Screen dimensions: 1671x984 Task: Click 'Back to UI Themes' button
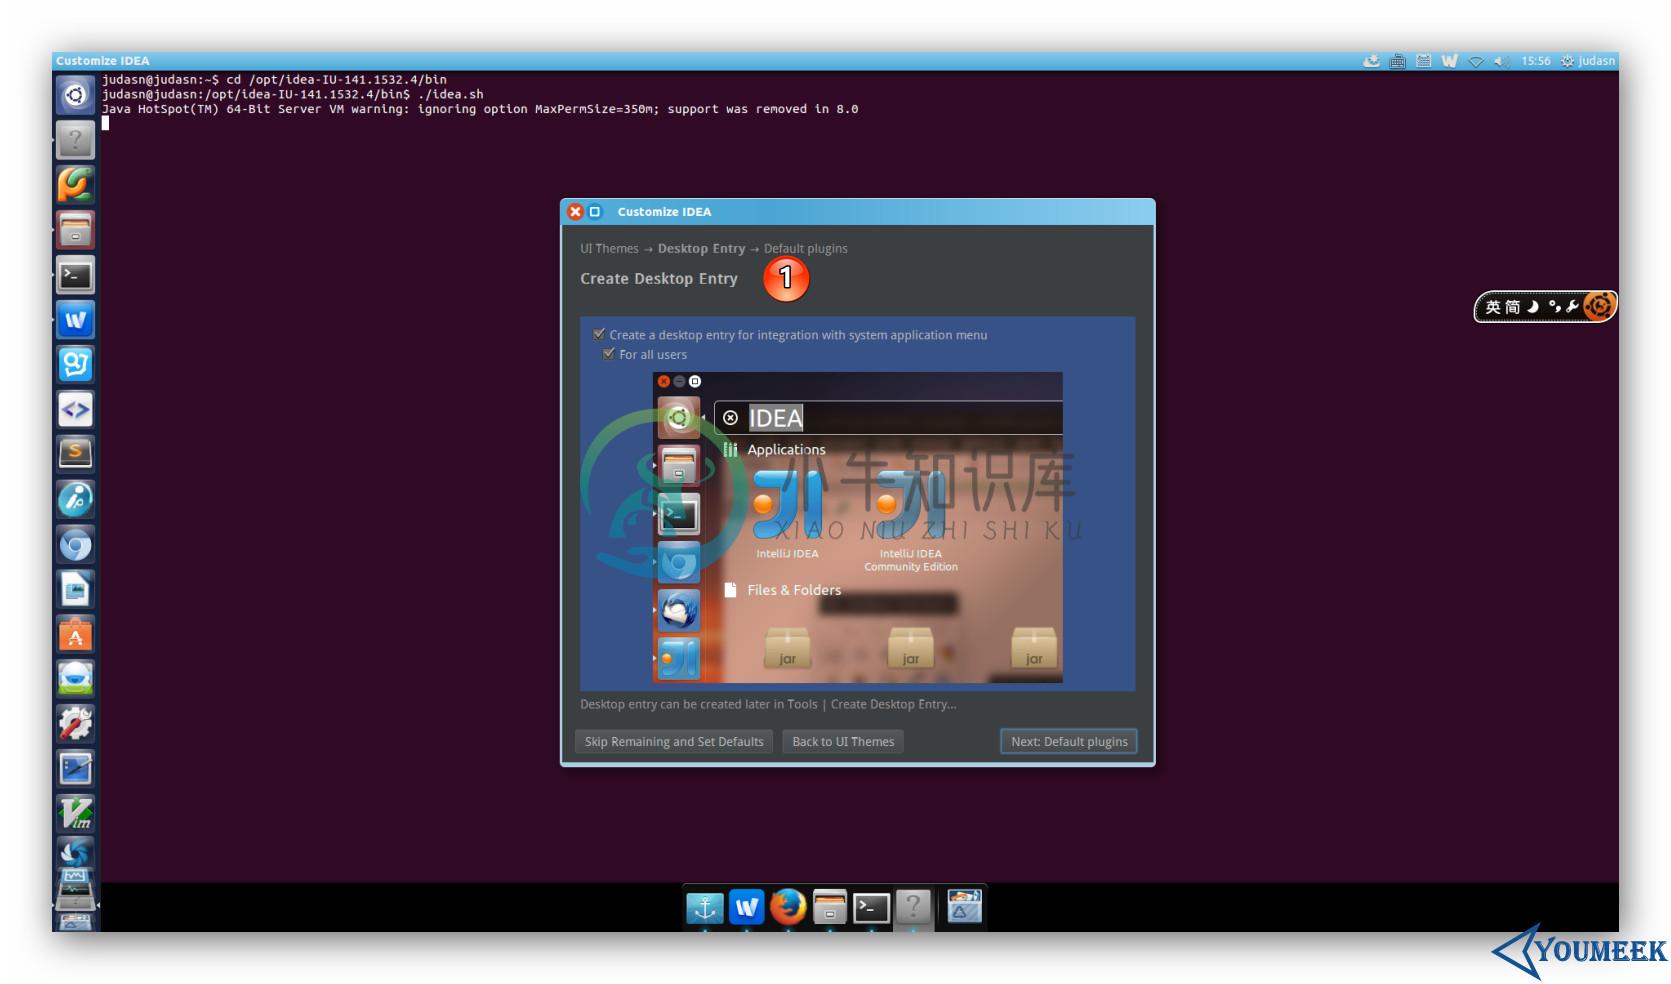click(x=843, y=741)
